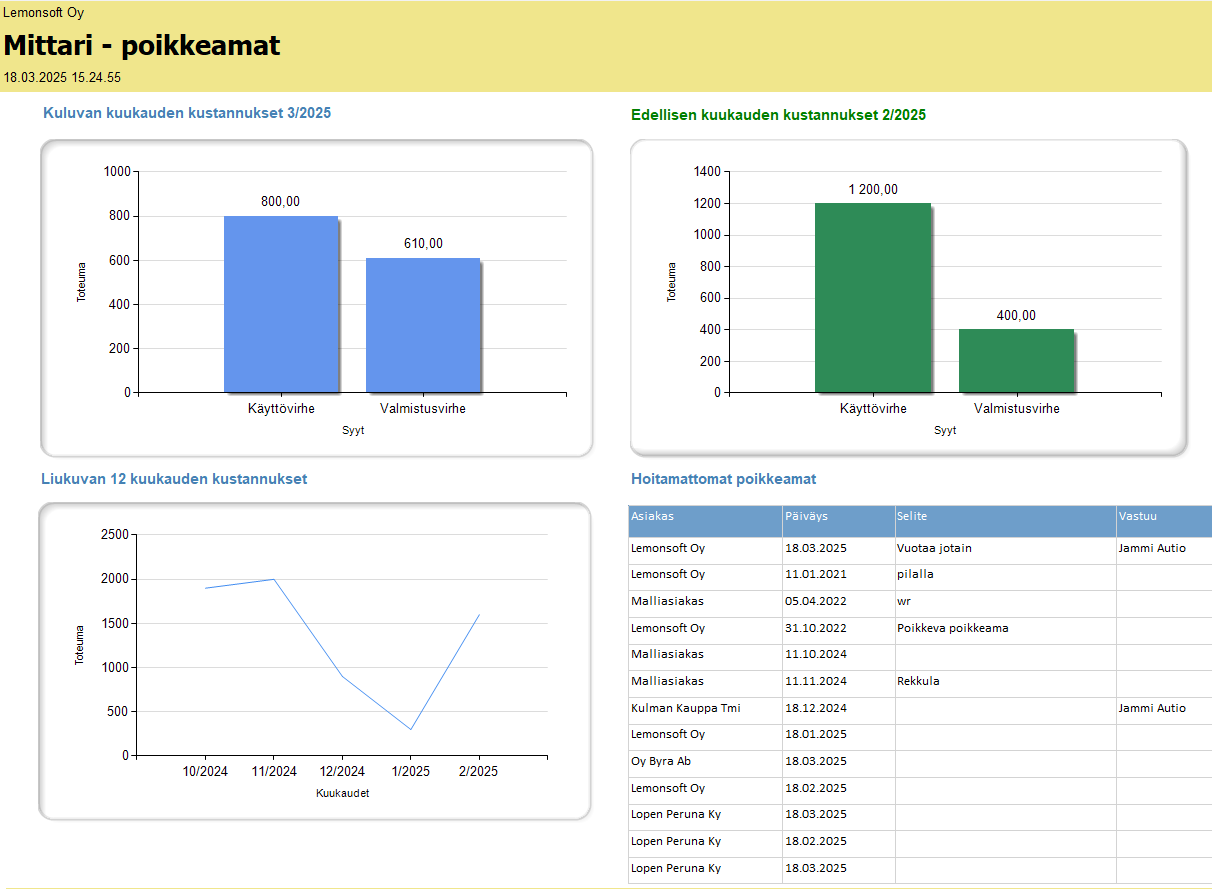Click the Selite column header

tap(913, 517)
